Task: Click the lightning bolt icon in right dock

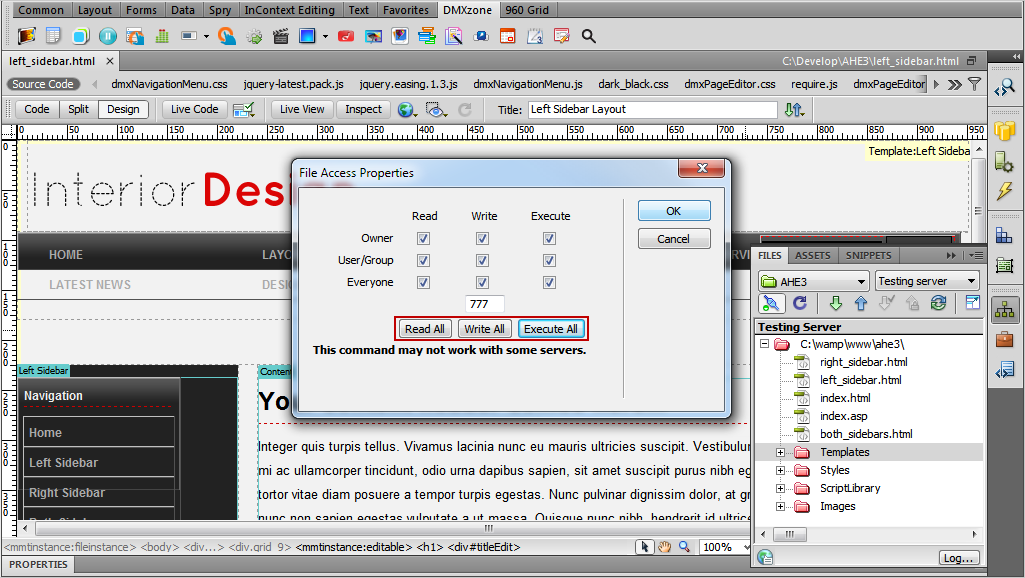Action: tap(1004, 190)
